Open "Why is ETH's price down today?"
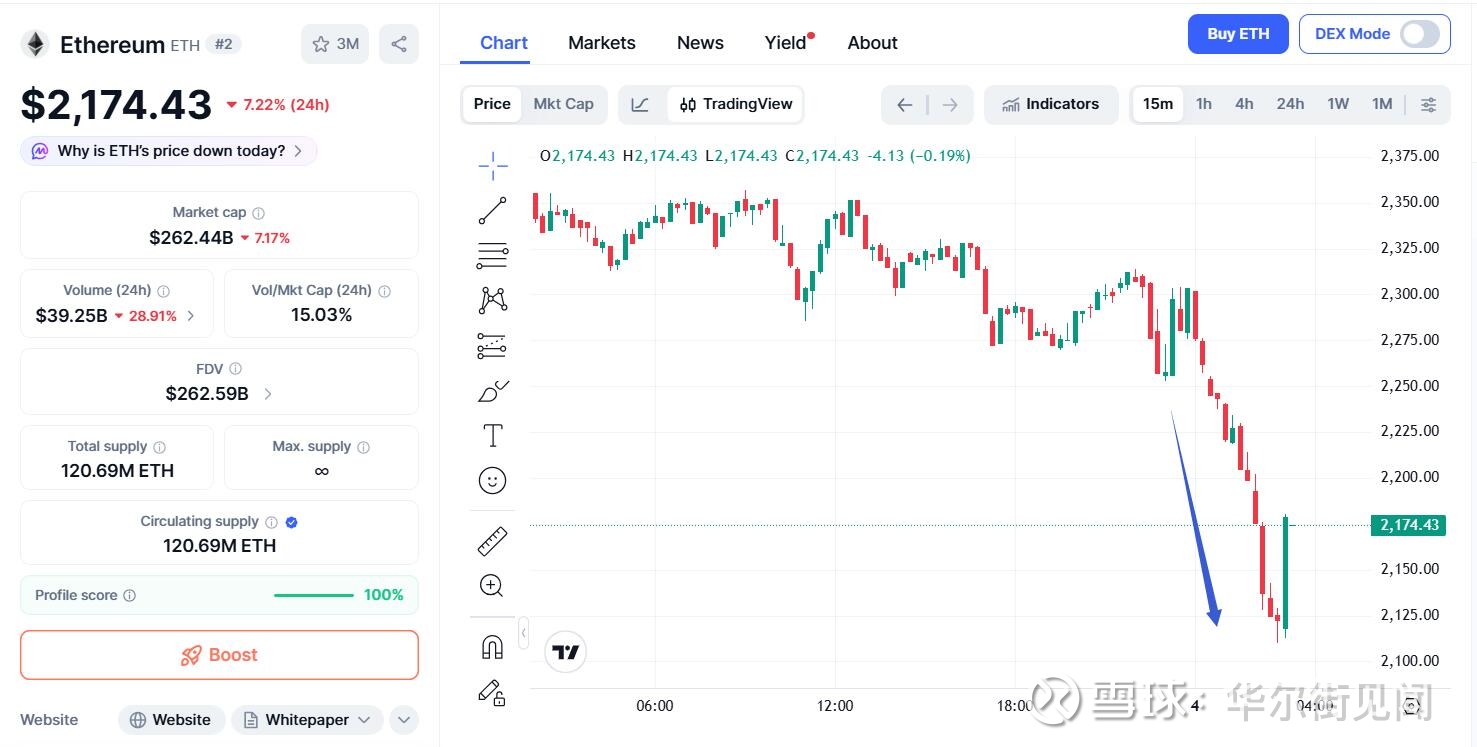1477x747 pixels. (170, 151)
